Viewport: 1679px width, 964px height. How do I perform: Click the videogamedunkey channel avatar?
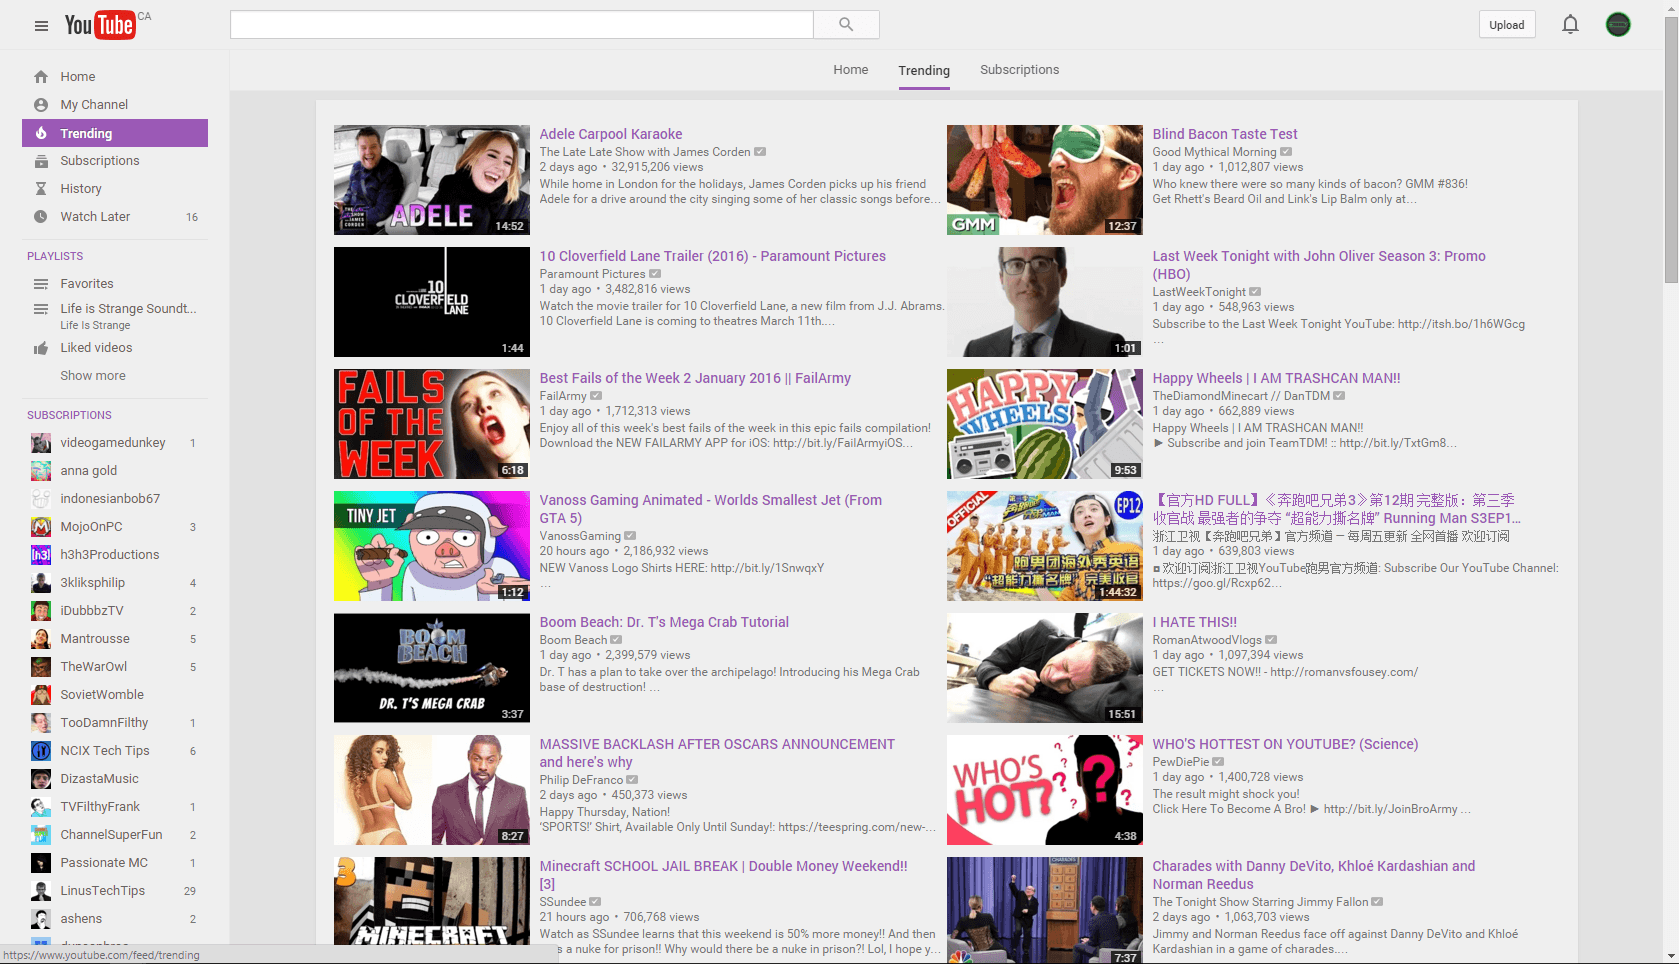41,443
